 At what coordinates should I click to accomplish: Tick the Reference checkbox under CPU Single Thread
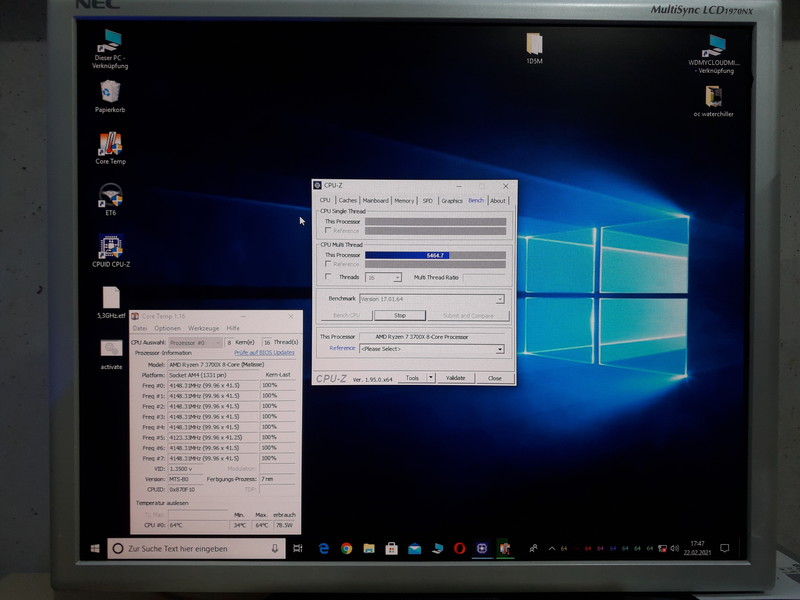coord(328,231)
